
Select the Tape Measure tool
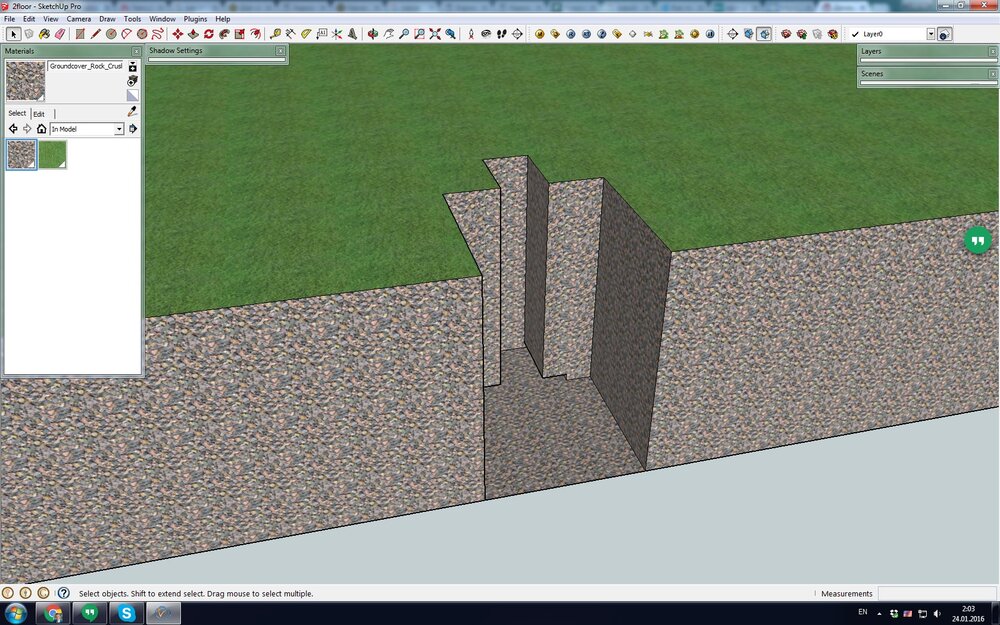tap(275, 34)
